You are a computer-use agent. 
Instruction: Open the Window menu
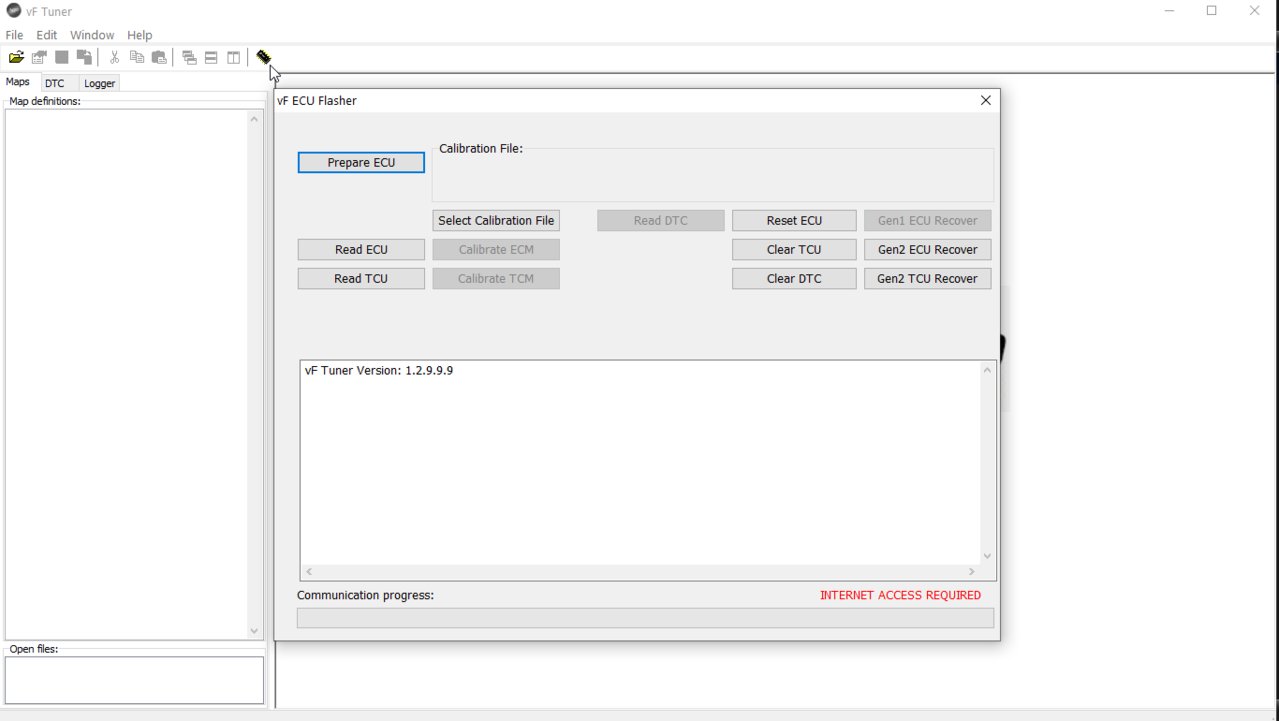point(92,35)
